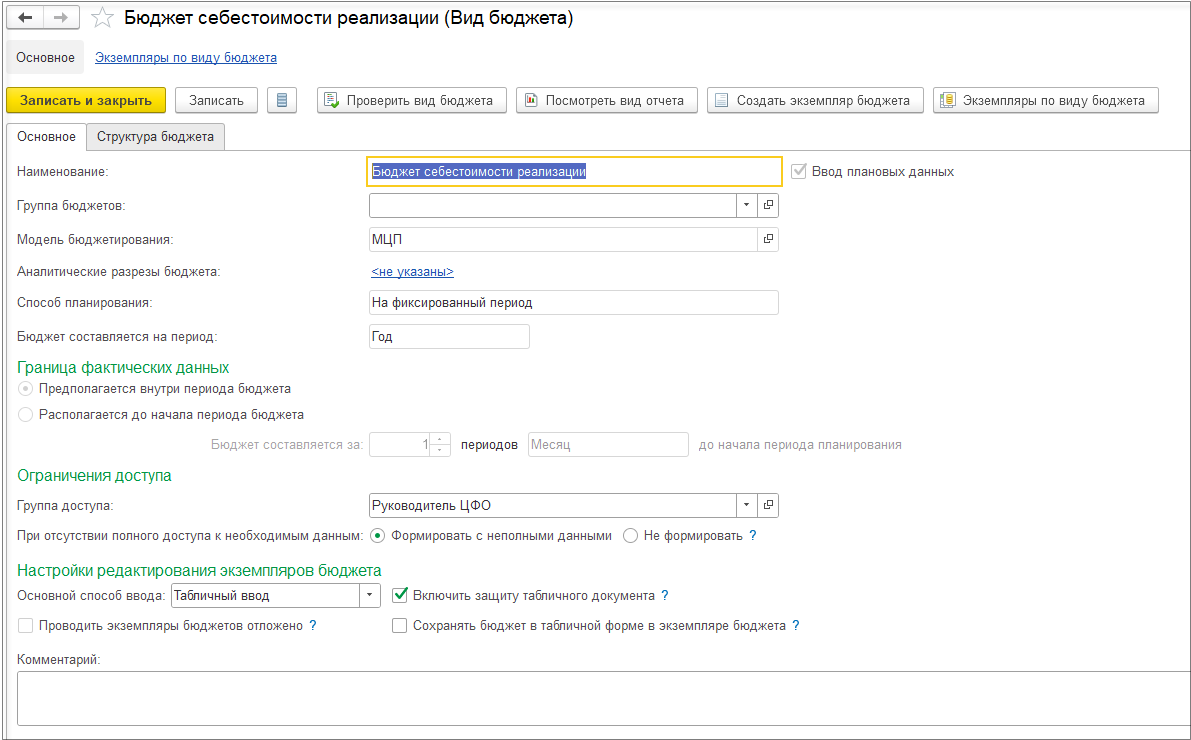Click help icon beside Включить защиту табличного документа
1191x740 pixels.
[664, 596]
